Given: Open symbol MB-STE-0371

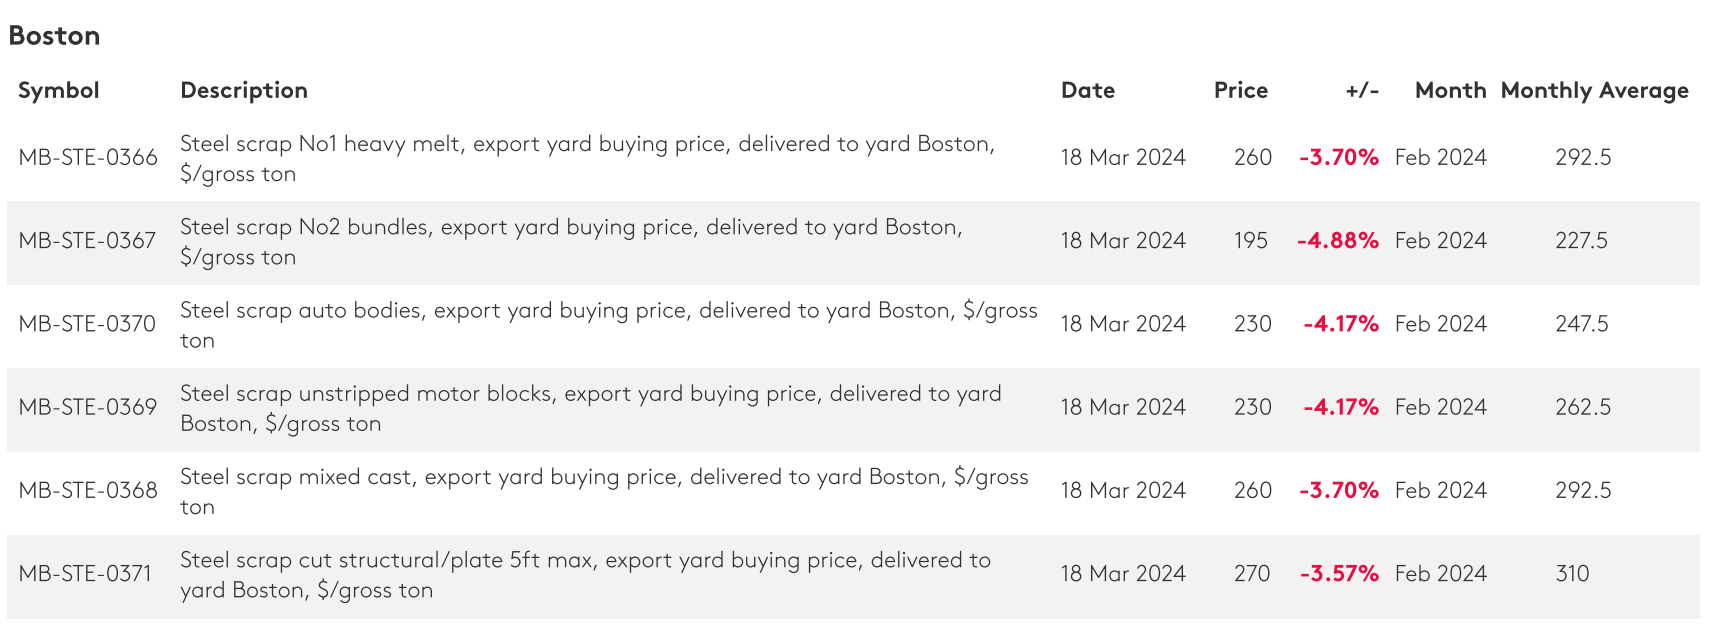Looking at the screenshot, I should click(85, 574).
